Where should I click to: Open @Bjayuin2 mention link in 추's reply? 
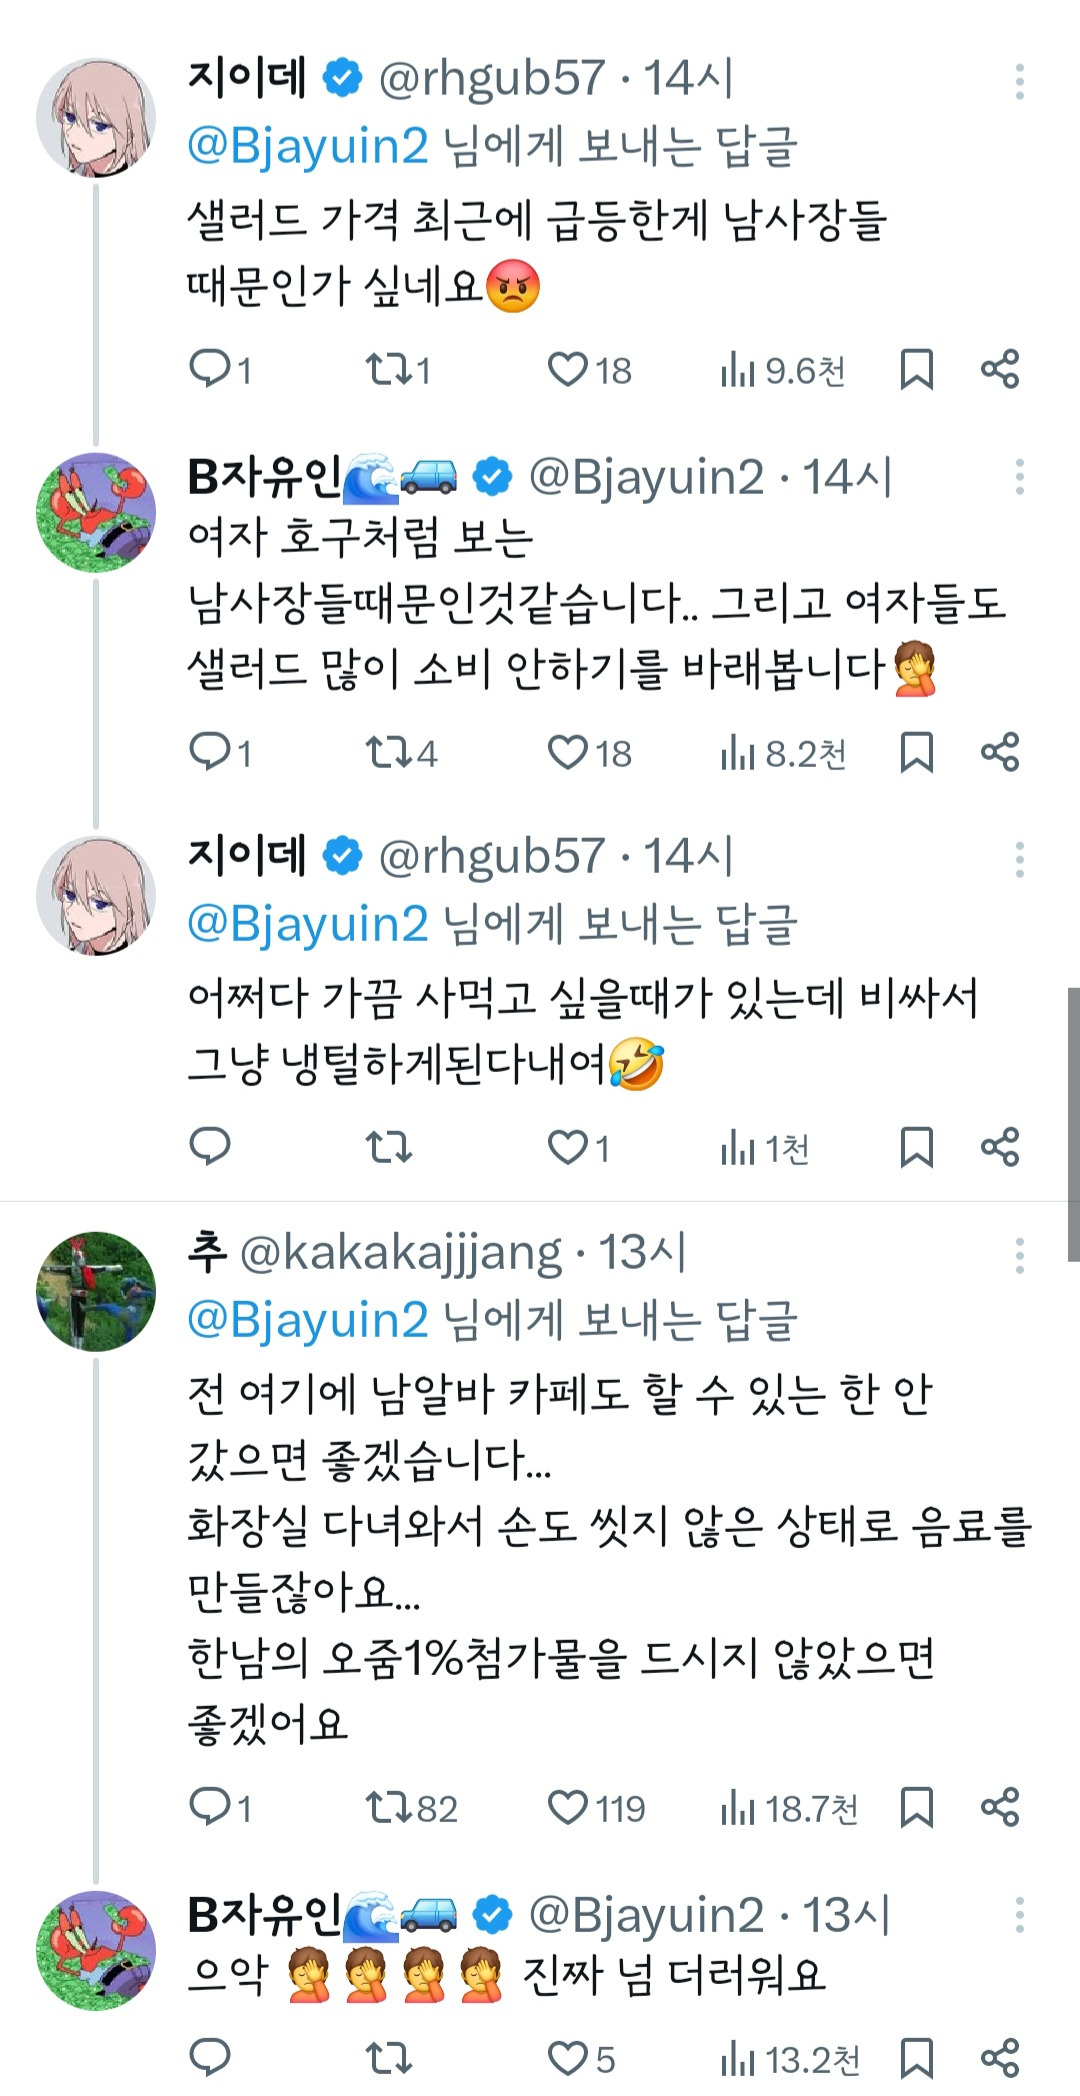308,1320
